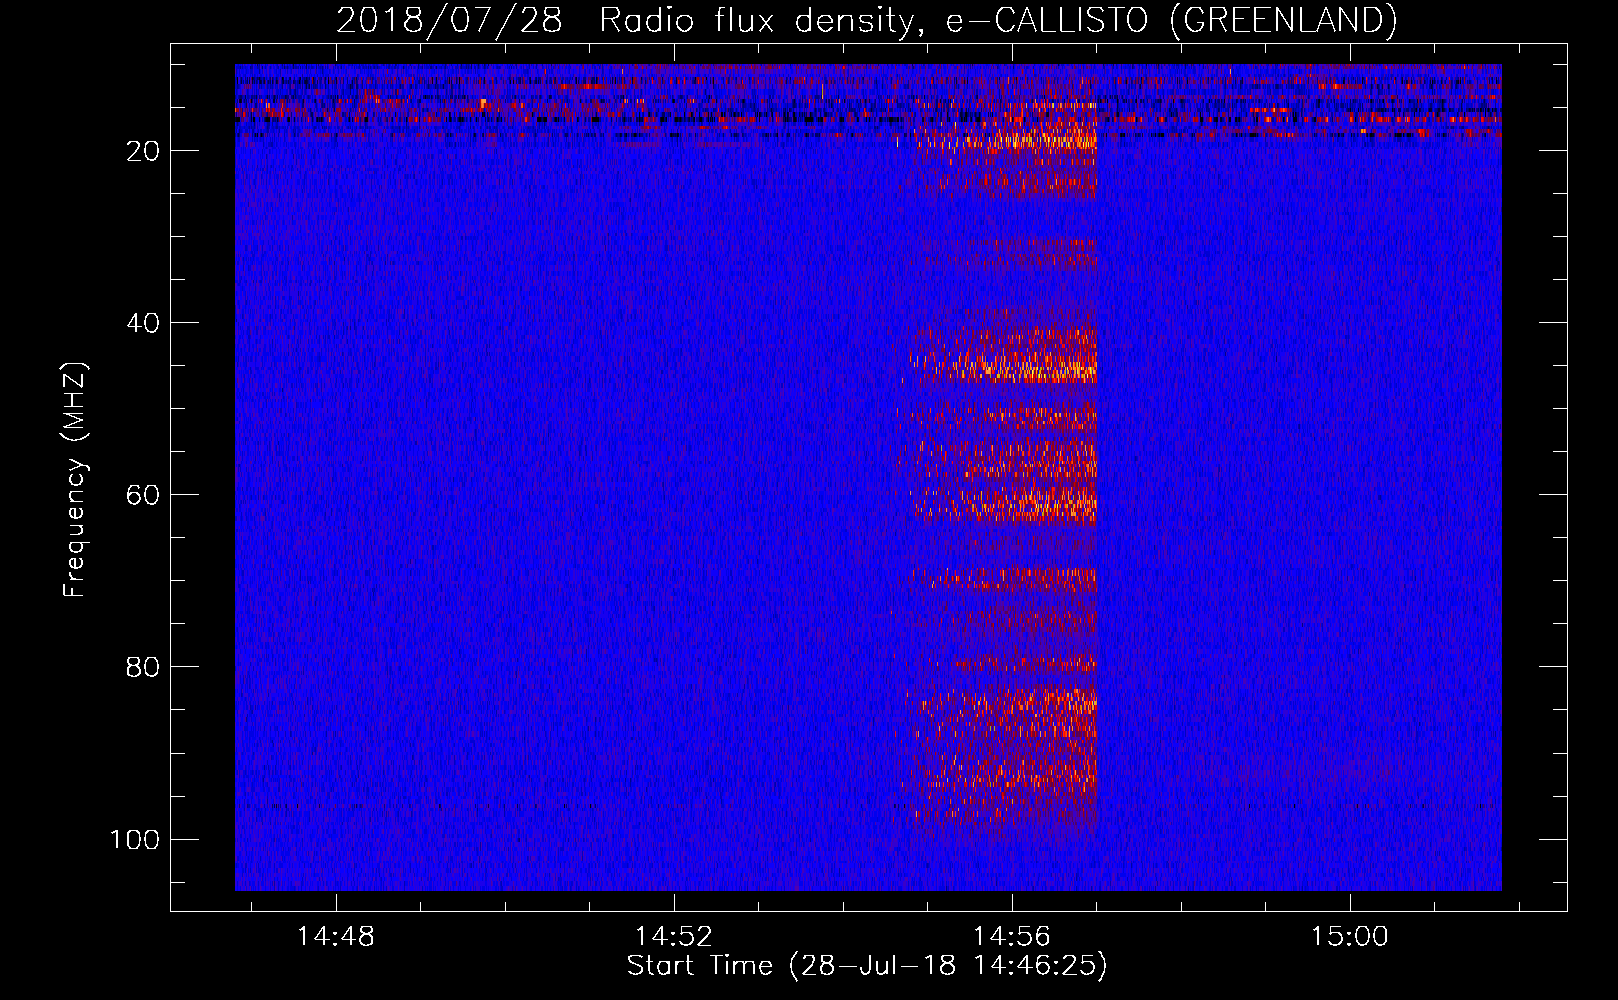Select the 14:52 time tick label

[674, 936]
